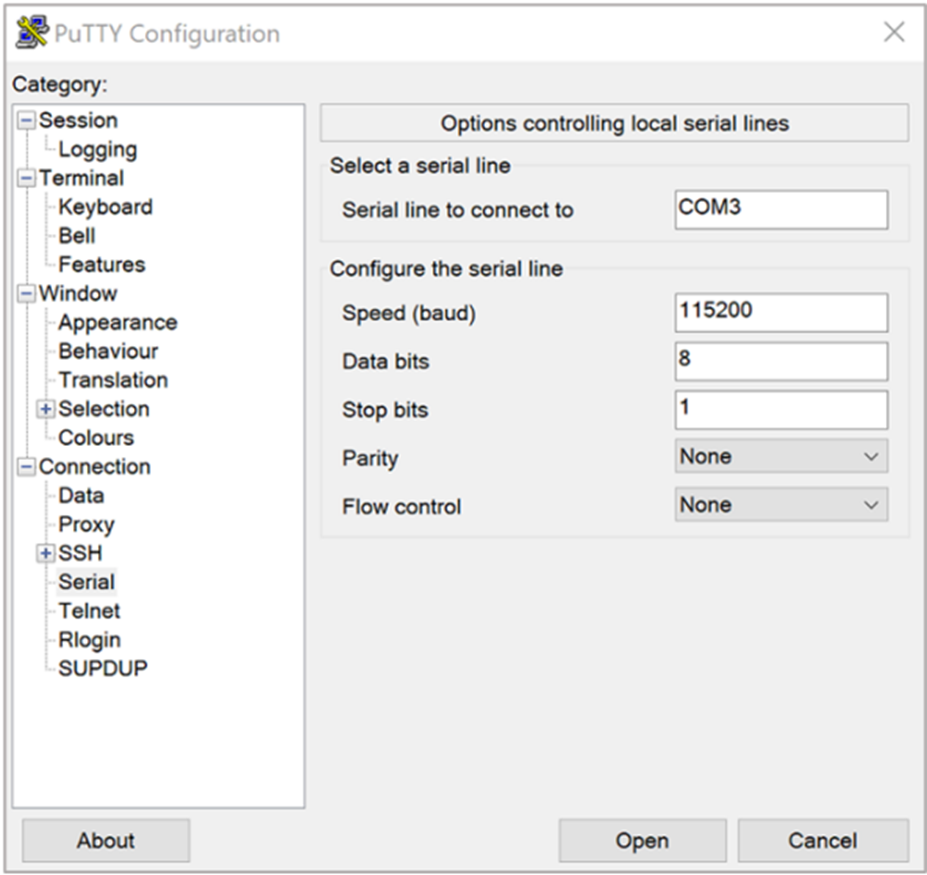
Task: Close the PuTTY Configuration dialog
Action: coord(894,32)
